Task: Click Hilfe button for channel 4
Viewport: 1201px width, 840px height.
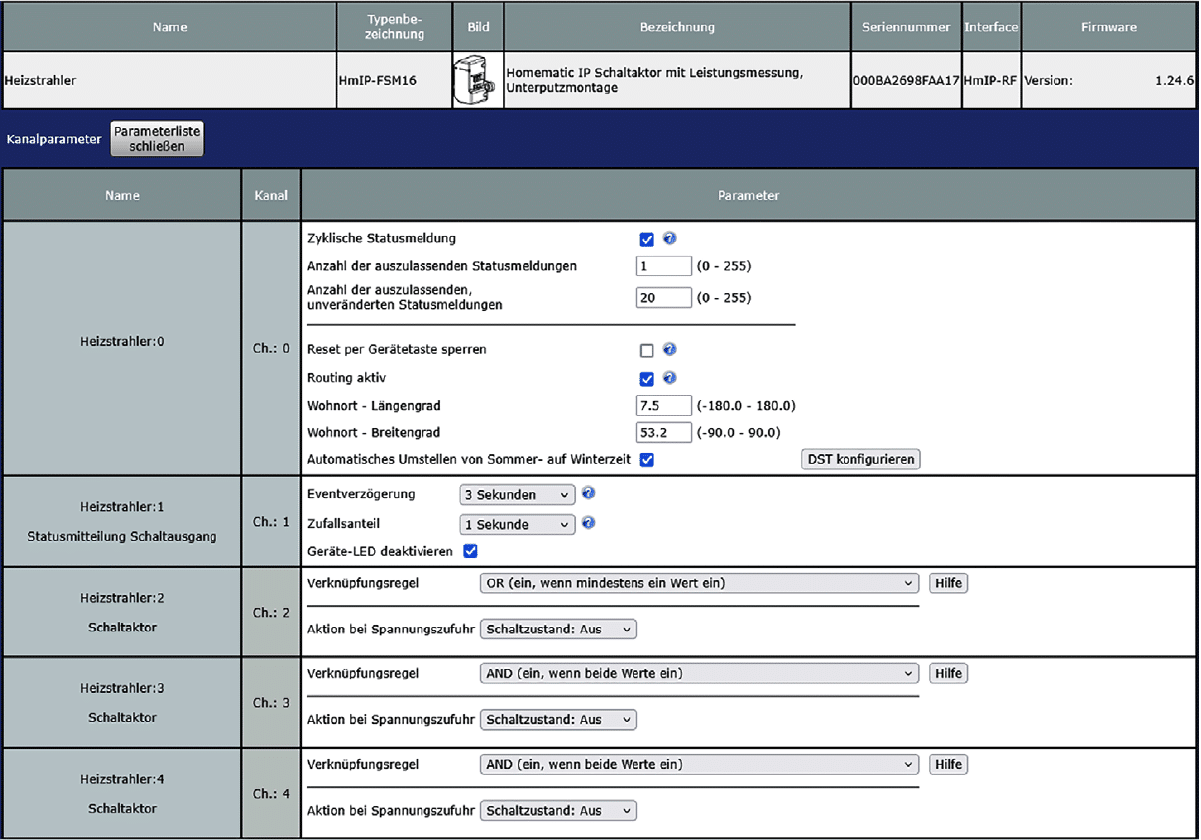Action: [x=948, y=765]
